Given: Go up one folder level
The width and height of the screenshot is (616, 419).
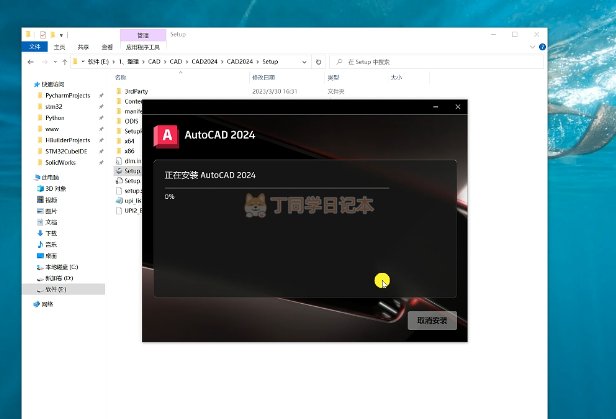Looking at the screenshot, I should 64,62.
